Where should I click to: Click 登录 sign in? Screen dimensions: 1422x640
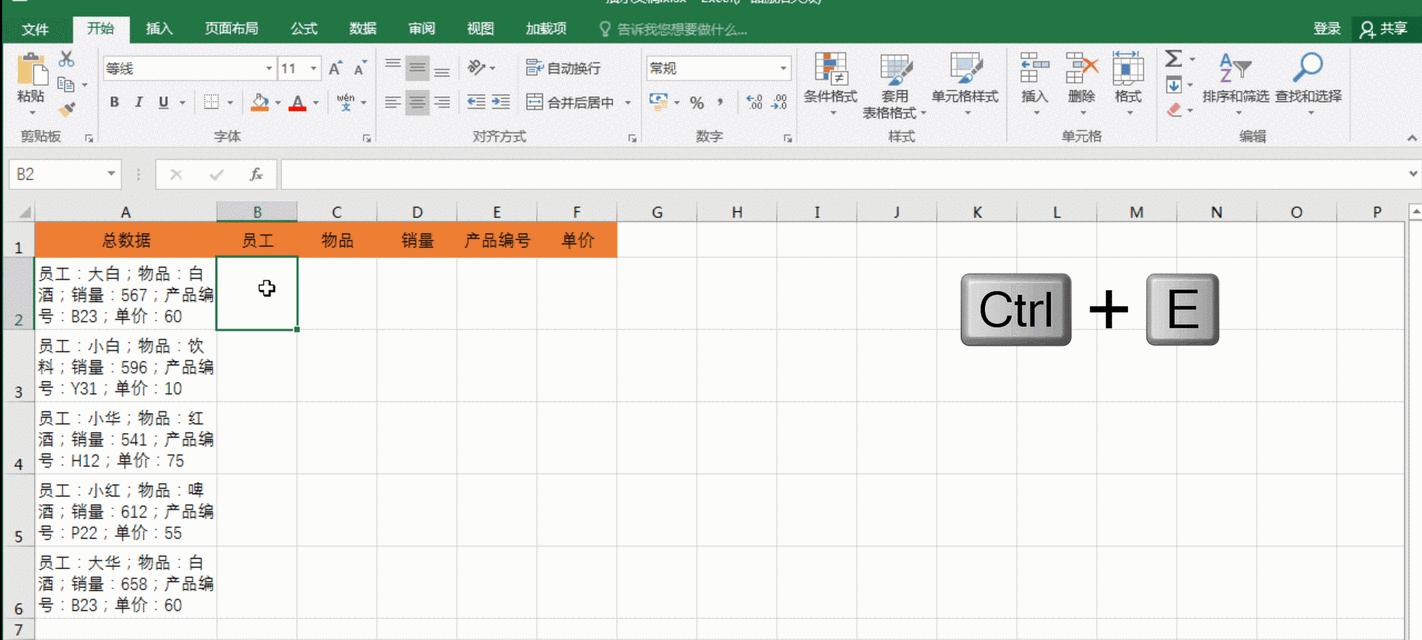(1327, 29)
